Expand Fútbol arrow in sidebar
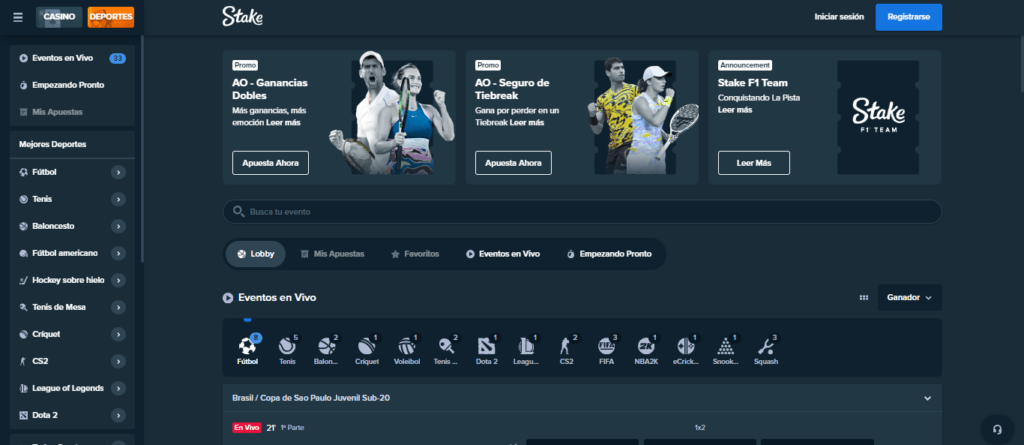1024x445 pixels. tap(118, 172)
